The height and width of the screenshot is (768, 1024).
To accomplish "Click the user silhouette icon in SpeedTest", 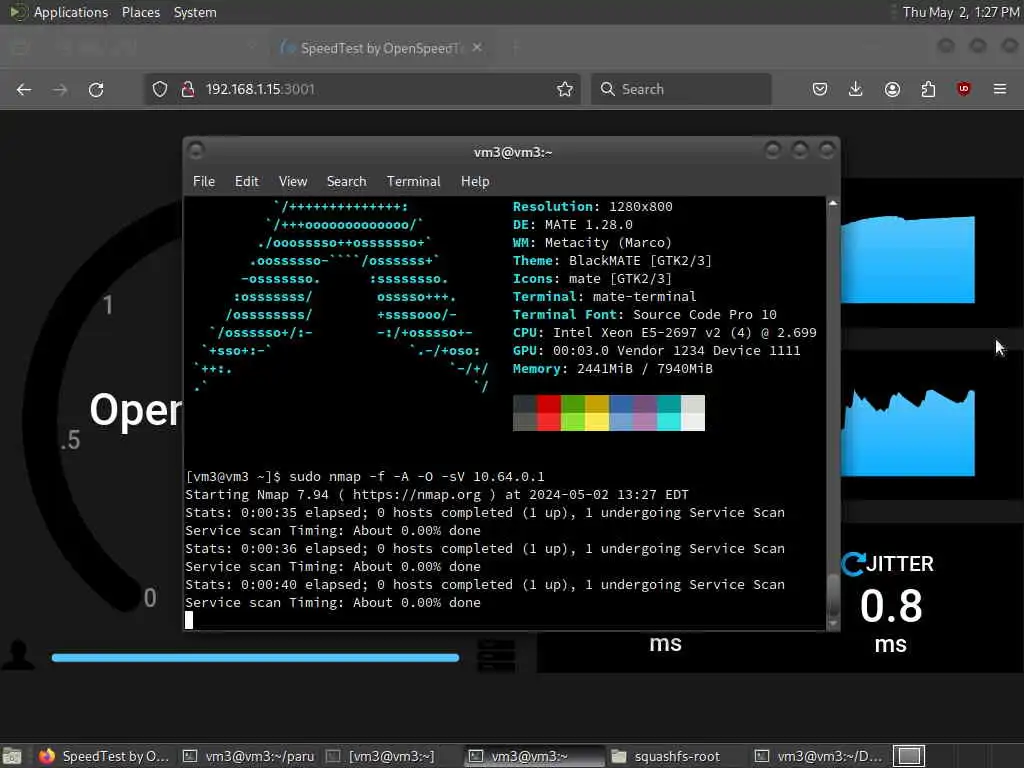I will pos(18,655).
